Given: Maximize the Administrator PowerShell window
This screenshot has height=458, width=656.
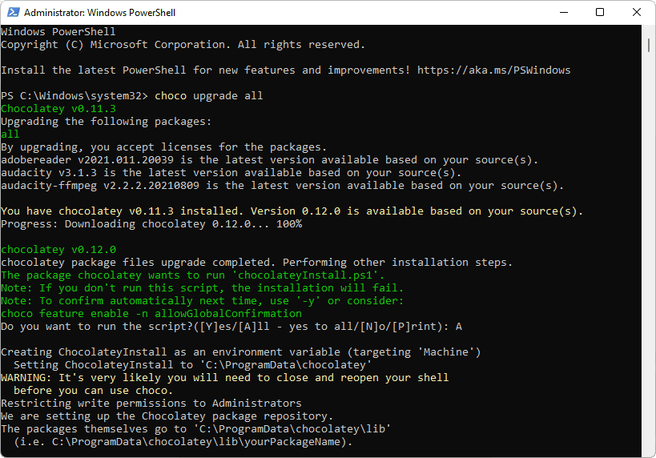Looking at the screenshot, I should pos(600,12).
